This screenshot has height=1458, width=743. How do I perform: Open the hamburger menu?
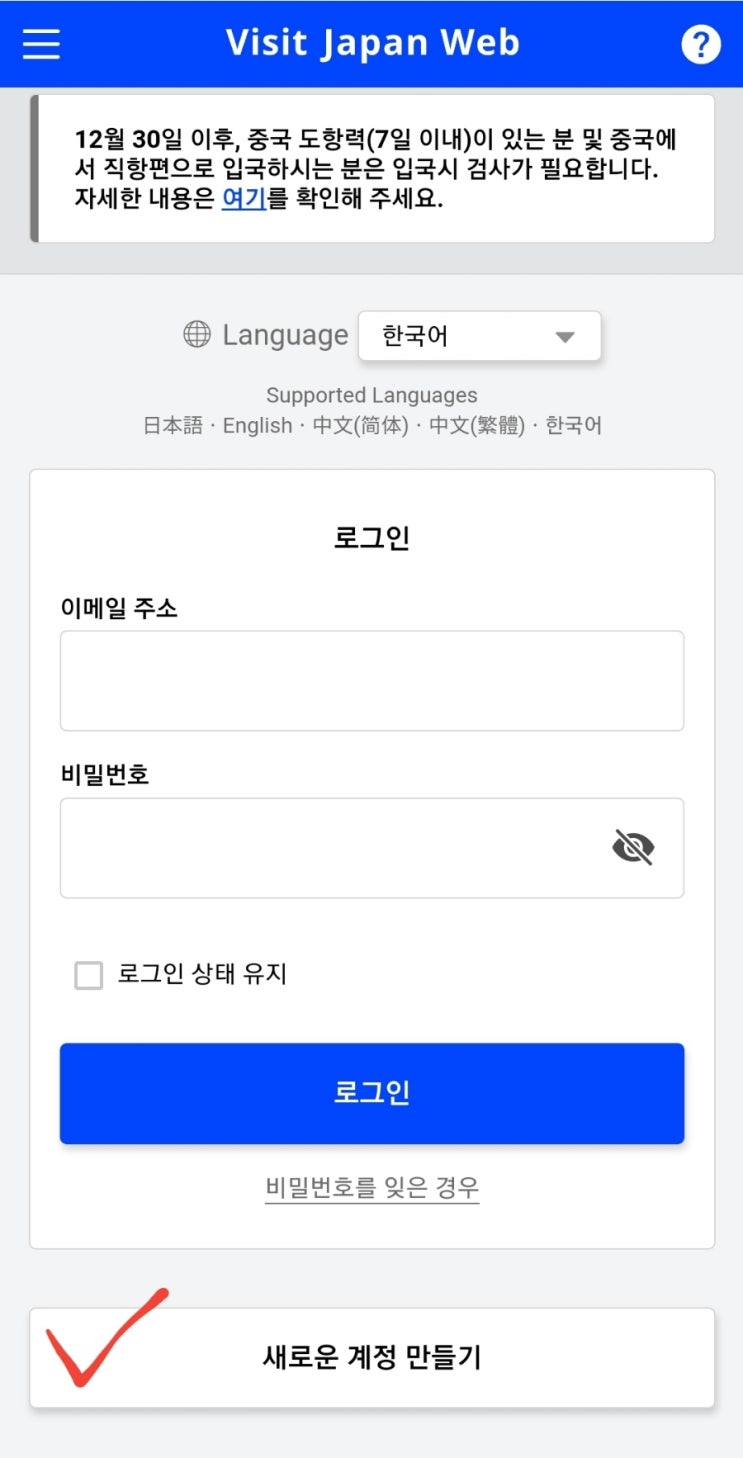(41, 44)
